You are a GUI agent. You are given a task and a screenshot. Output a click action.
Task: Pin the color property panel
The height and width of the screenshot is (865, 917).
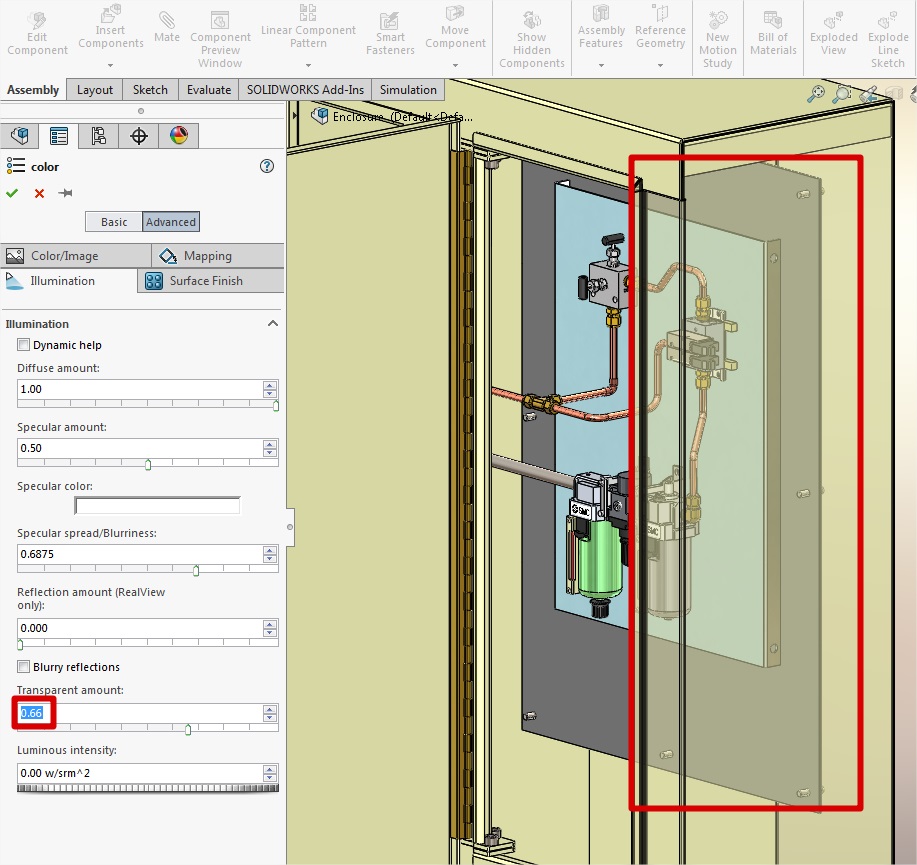[x=66, y=193]
